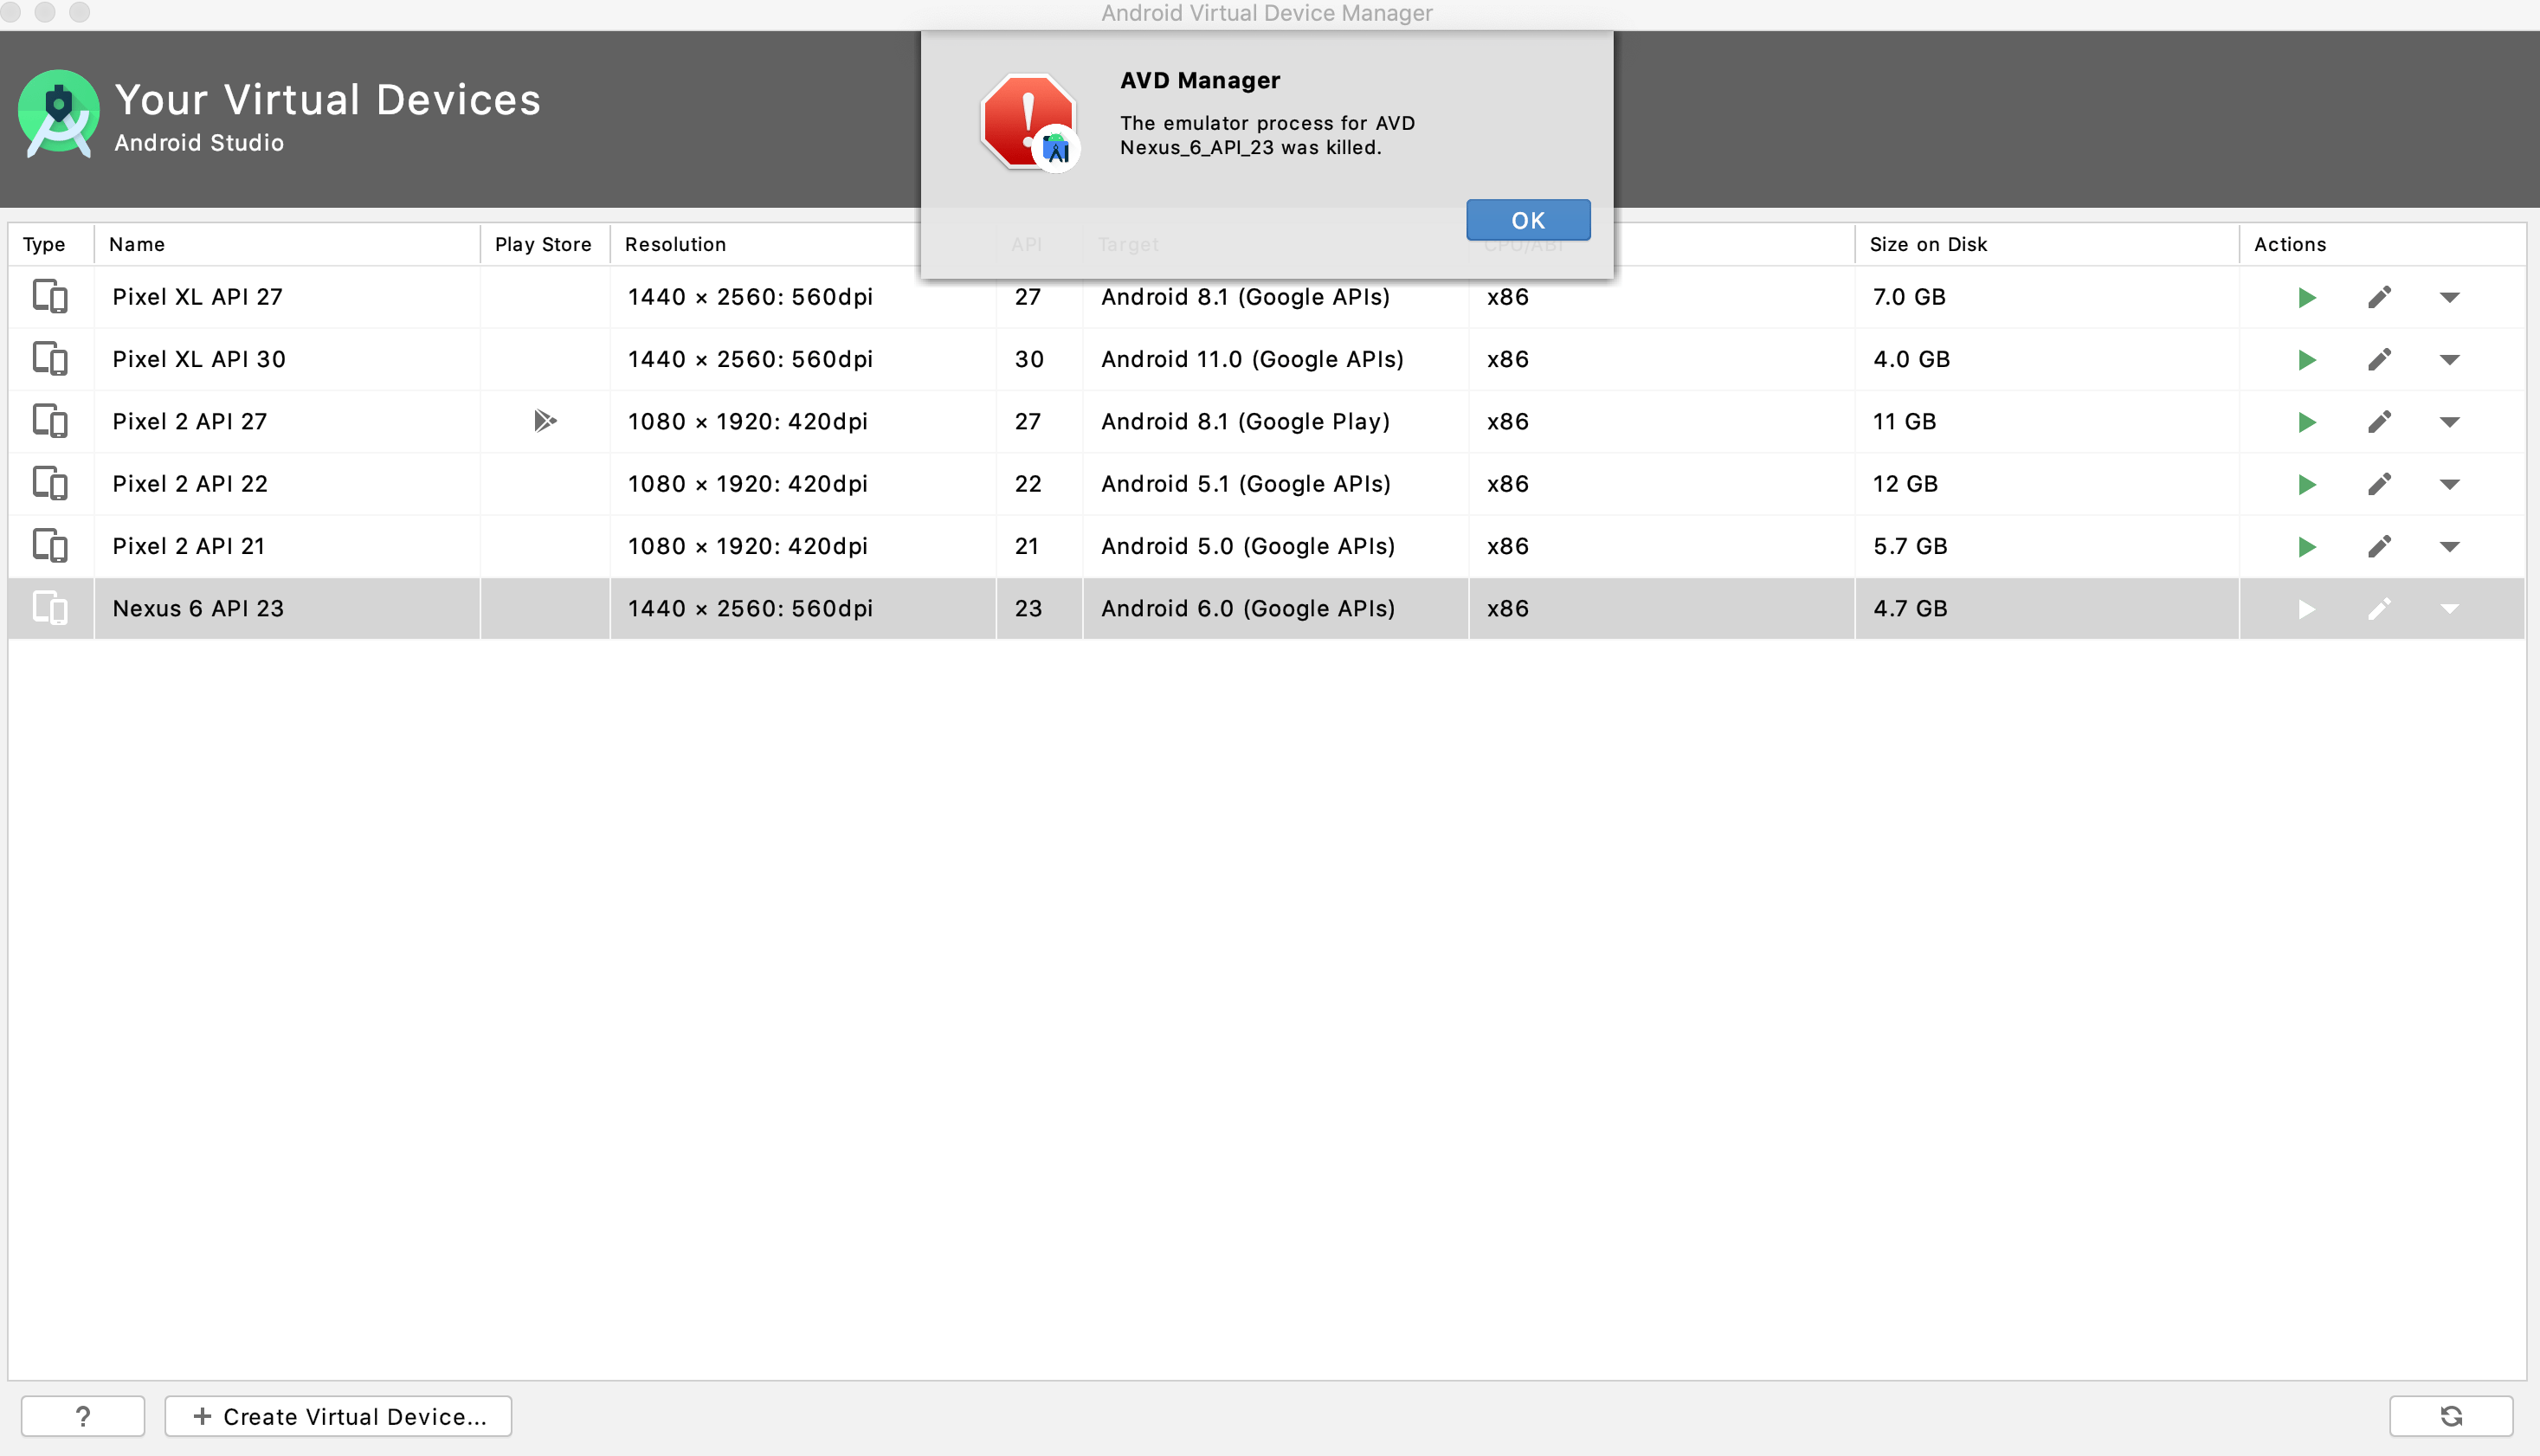Edit the Pixel 2 API 27 device
The width and height of the screenshot is (2540, 1456).
(x=2379, y=422)
